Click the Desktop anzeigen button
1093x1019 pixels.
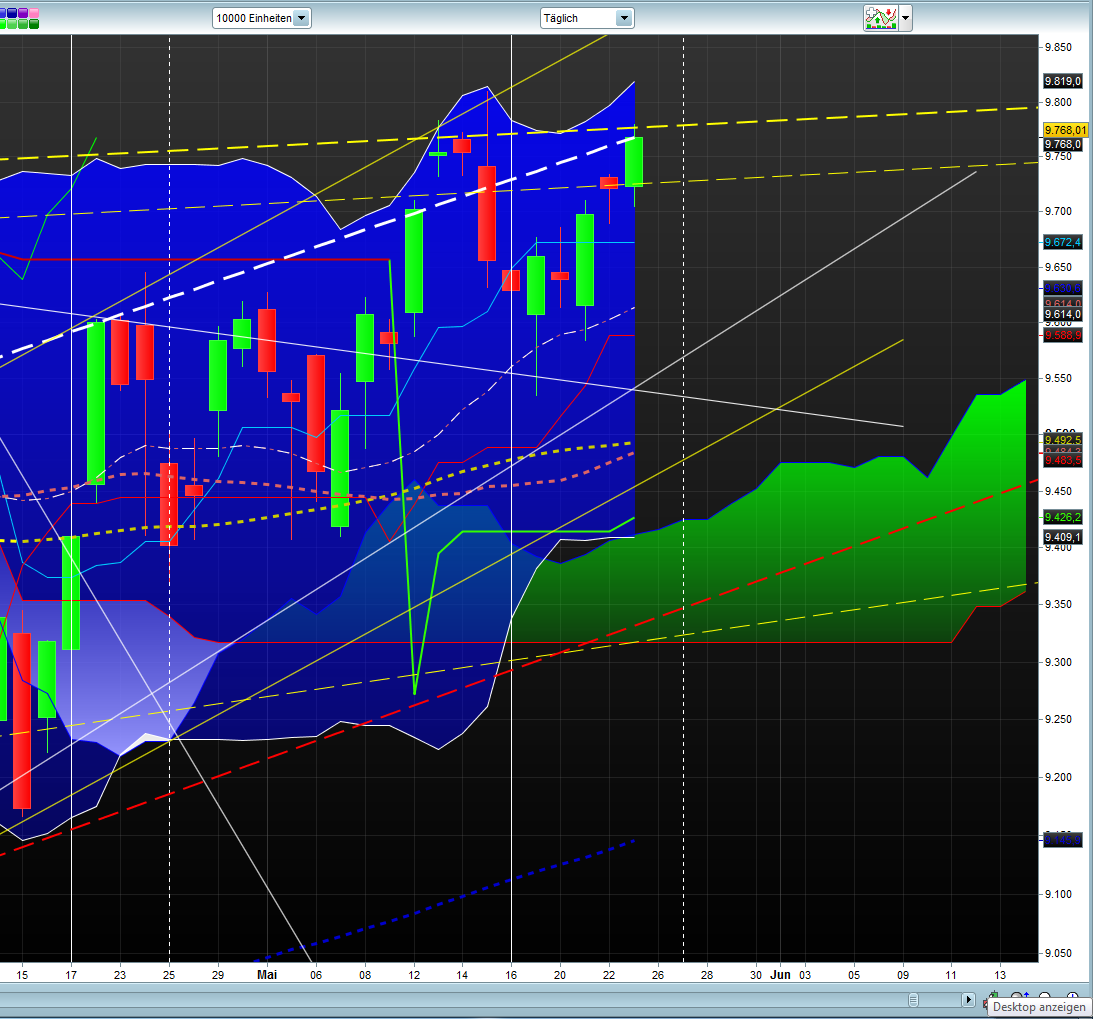tap(1039, 1007)
